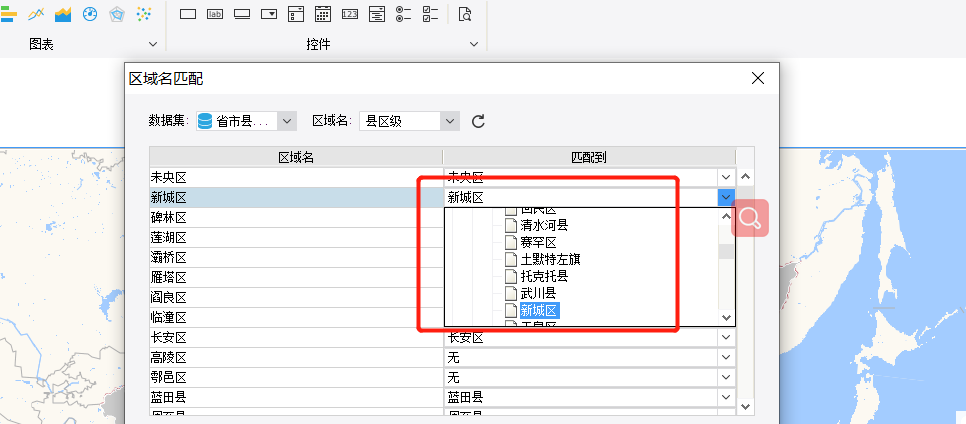This screenshot has width=966, height=424.
Task: Select the 长安区 region name cell
Action: coord(296,338)
